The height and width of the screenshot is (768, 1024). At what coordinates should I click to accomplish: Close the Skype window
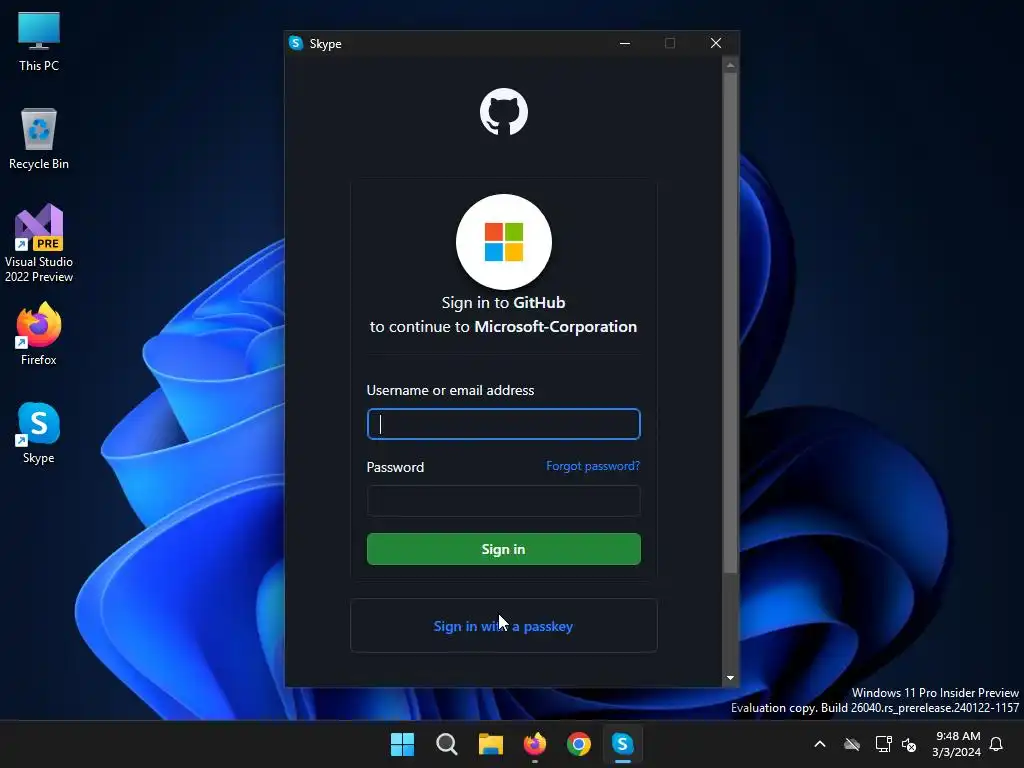point(716,43)
